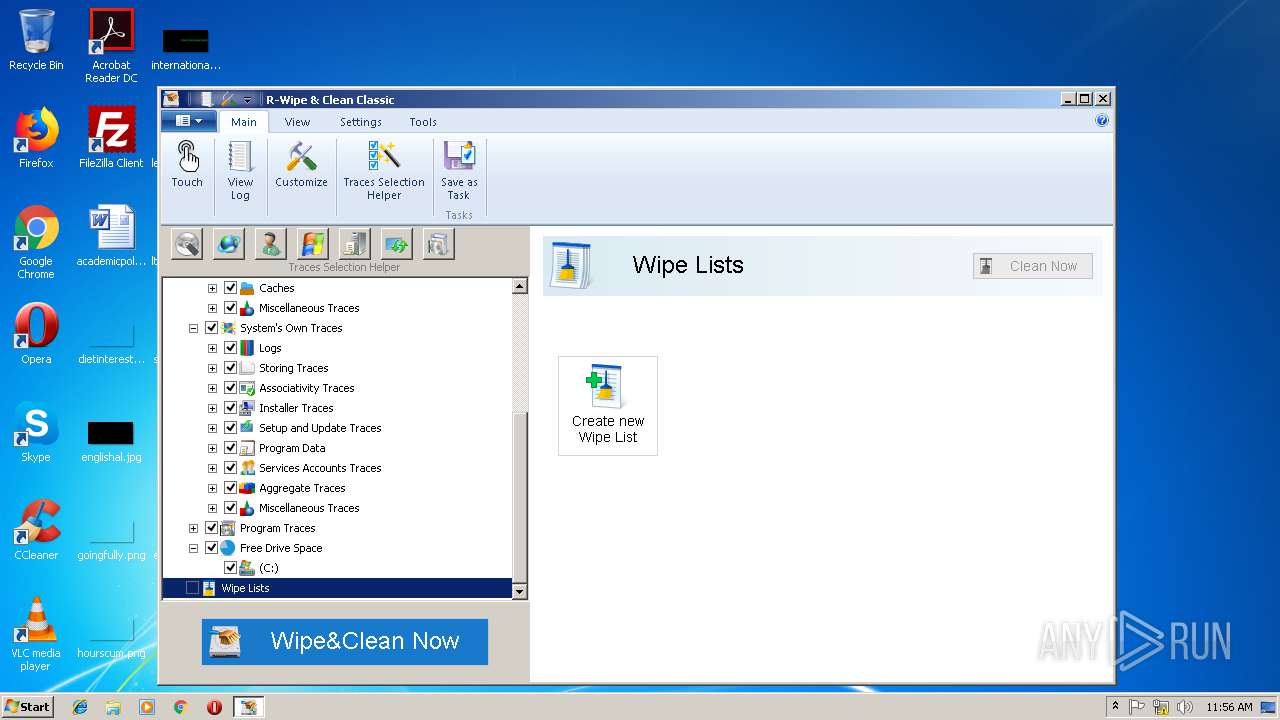Uncheck the Associativity Traces checkbox
This screenshot has height=720, width=1280.
231,388
